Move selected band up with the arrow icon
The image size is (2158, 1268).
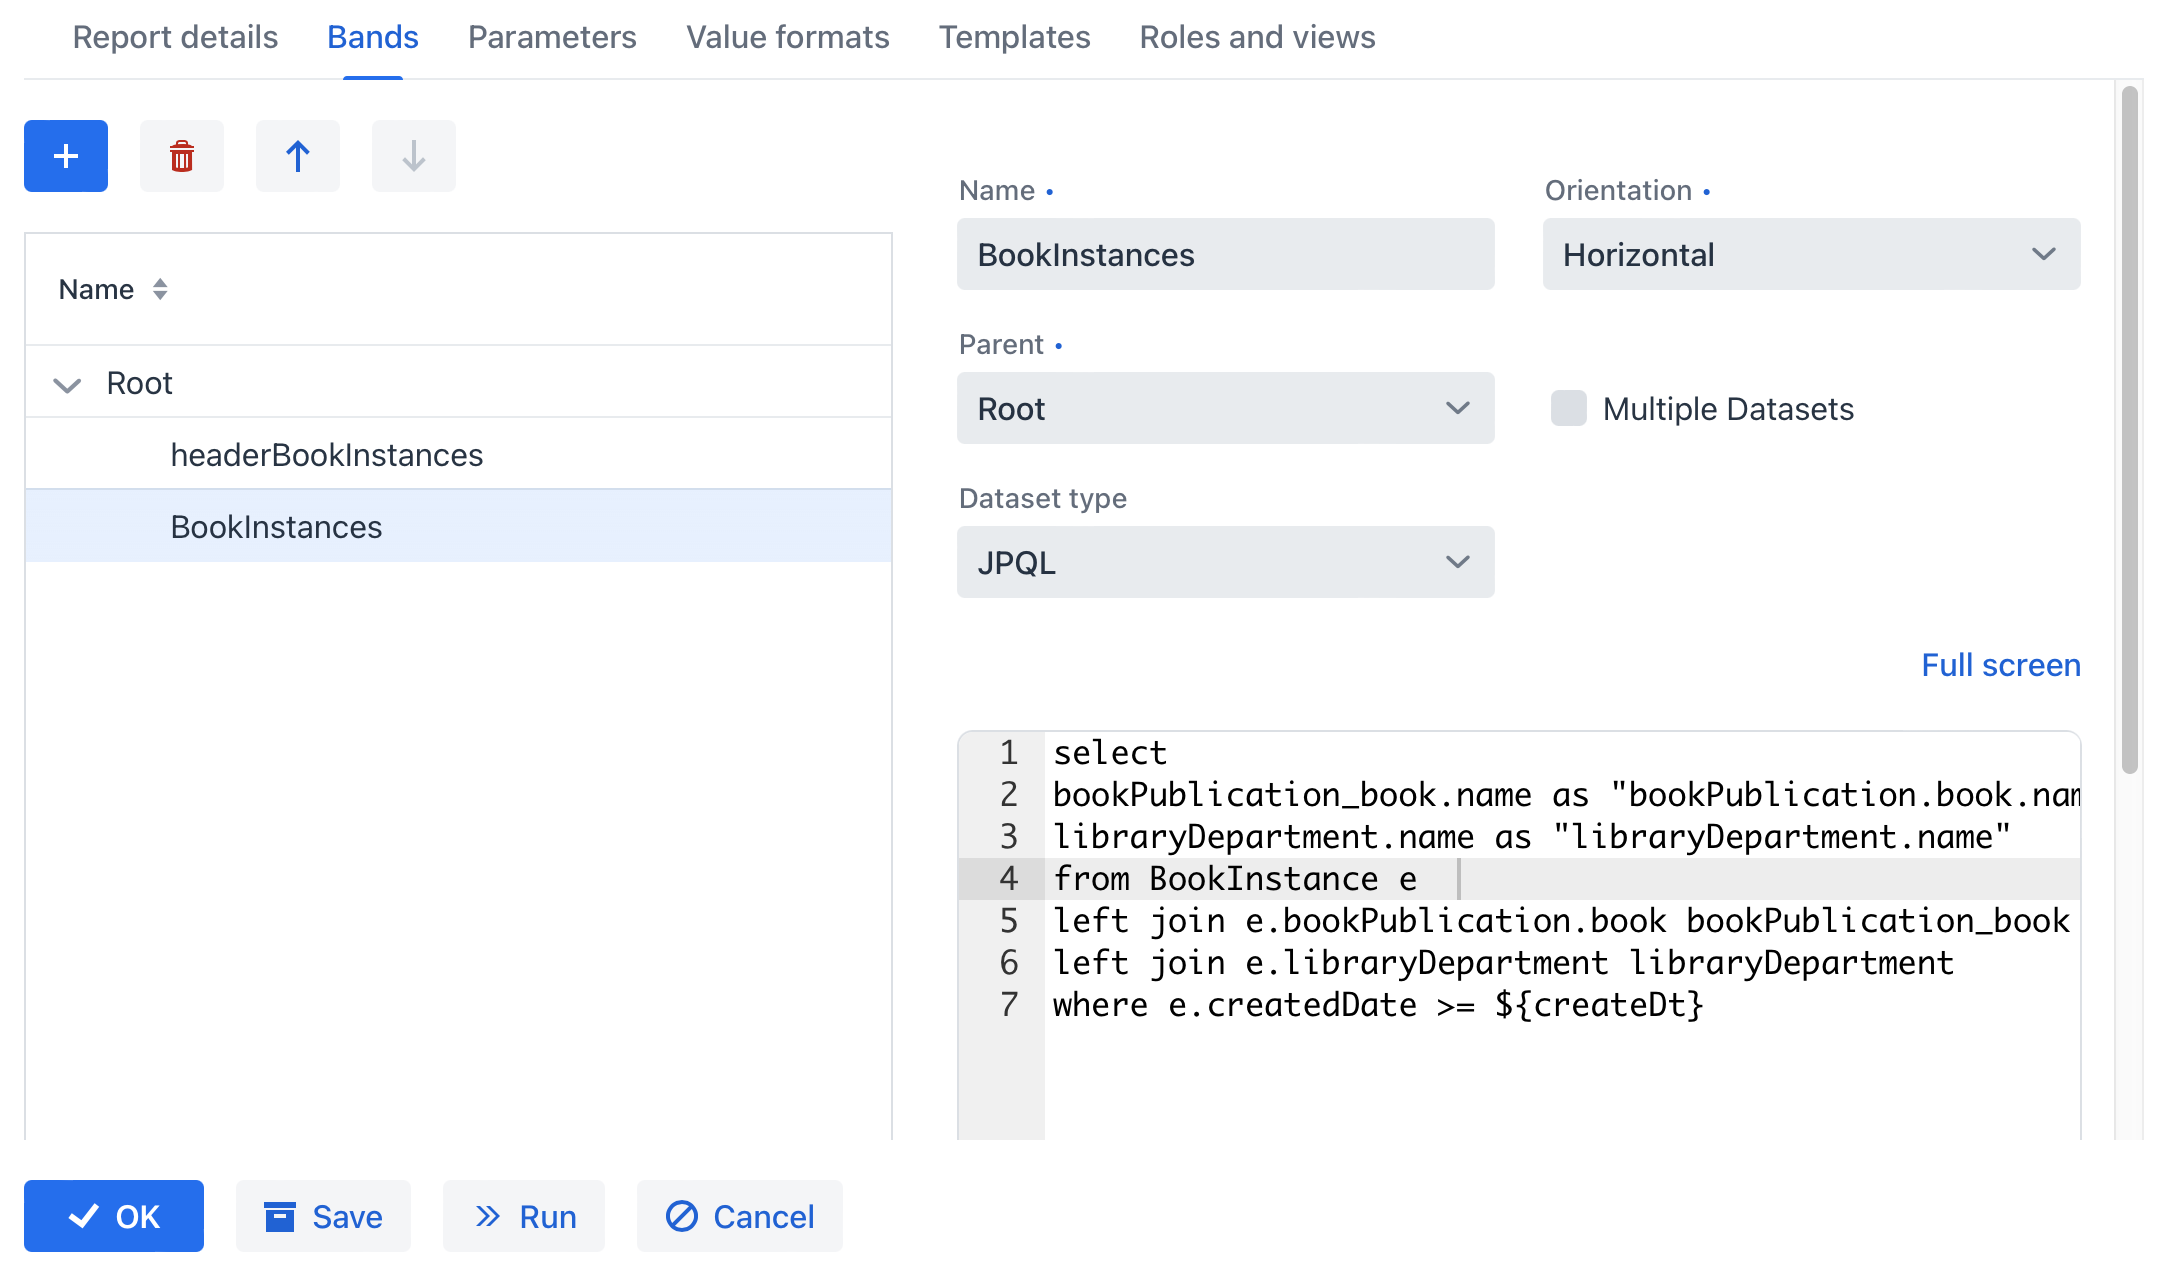298,156
